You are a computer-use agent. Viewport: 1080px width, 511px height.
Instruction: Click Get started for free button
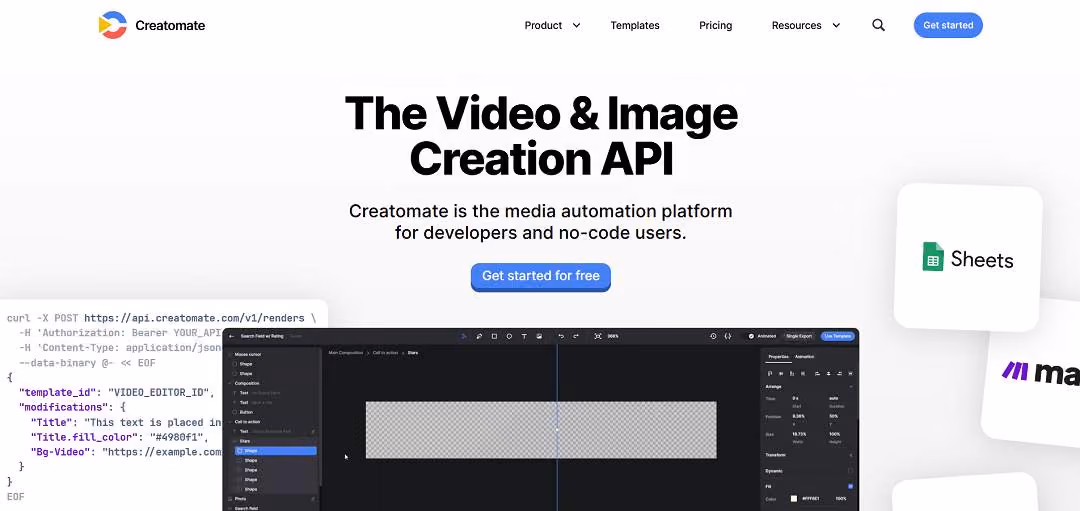pyautogui.click(x=541, y=276)
